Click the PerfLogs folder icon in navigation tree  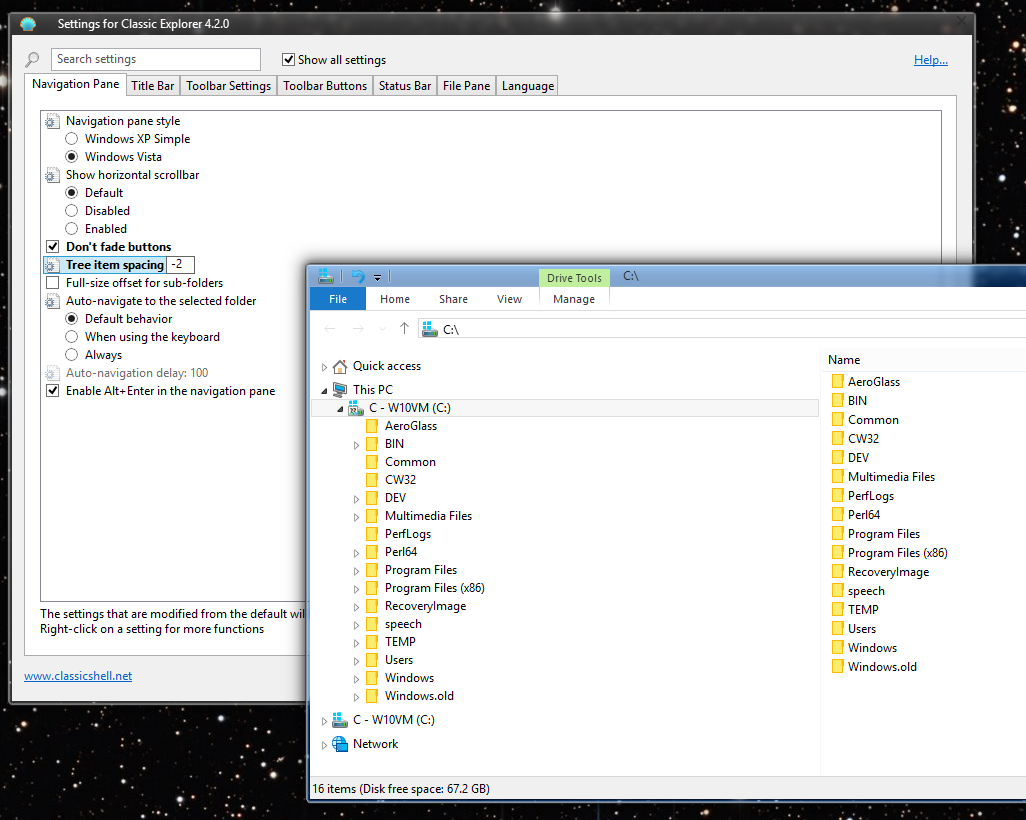pos(372,534)
